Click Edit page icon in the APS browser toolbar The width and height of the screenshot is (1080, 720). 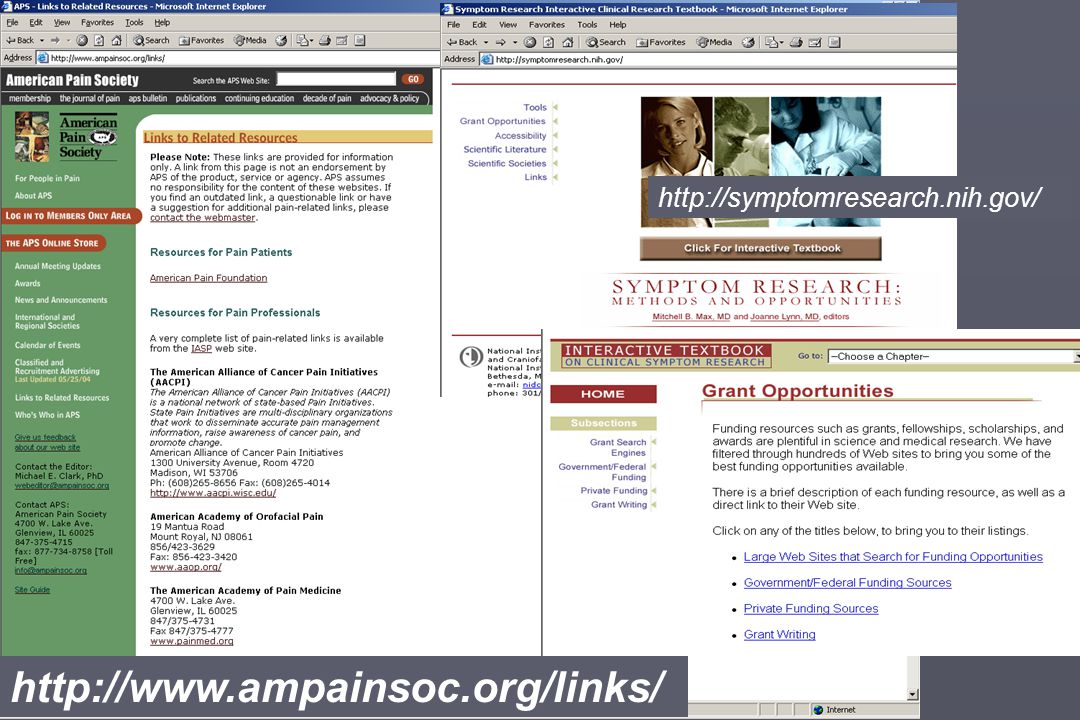coord(342,41)
